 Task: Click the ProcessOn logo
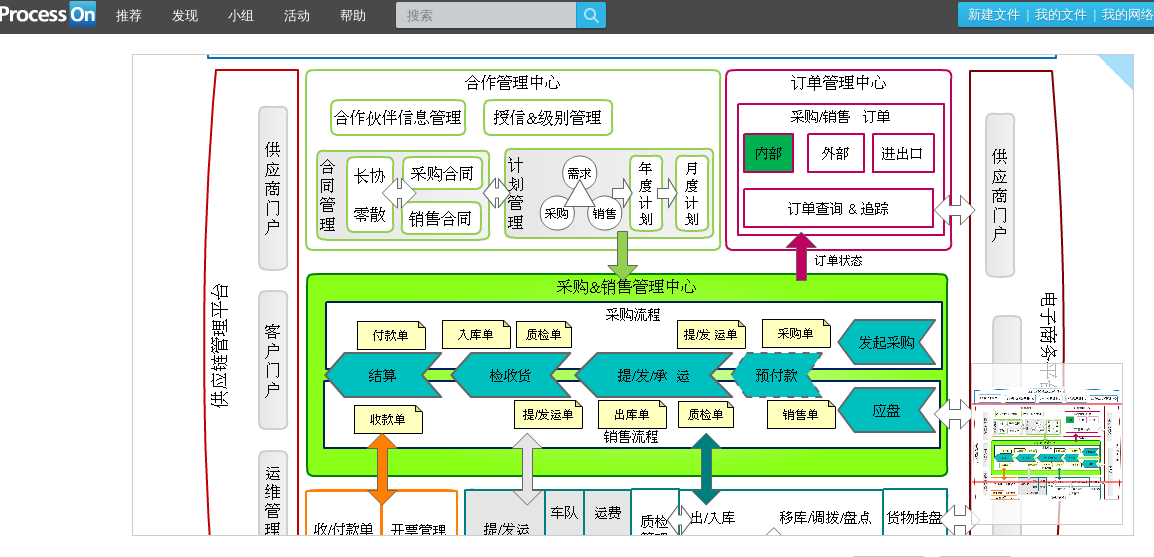48,14
